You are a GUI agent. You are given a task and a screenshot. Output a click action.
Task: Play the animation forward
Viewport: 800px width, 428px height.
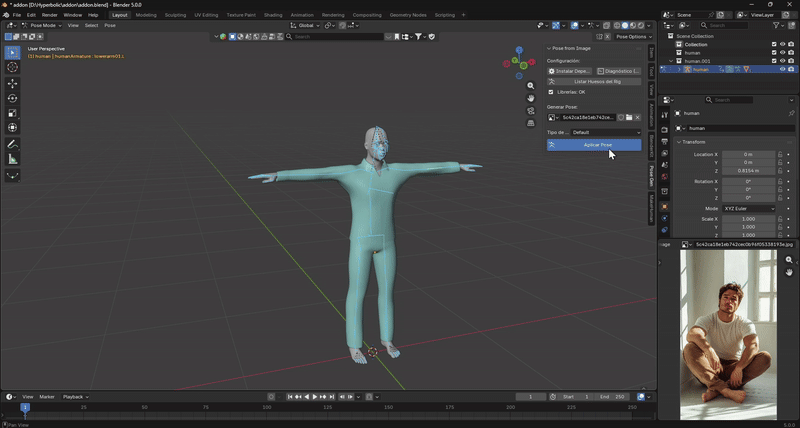click(x=315, y=397)
